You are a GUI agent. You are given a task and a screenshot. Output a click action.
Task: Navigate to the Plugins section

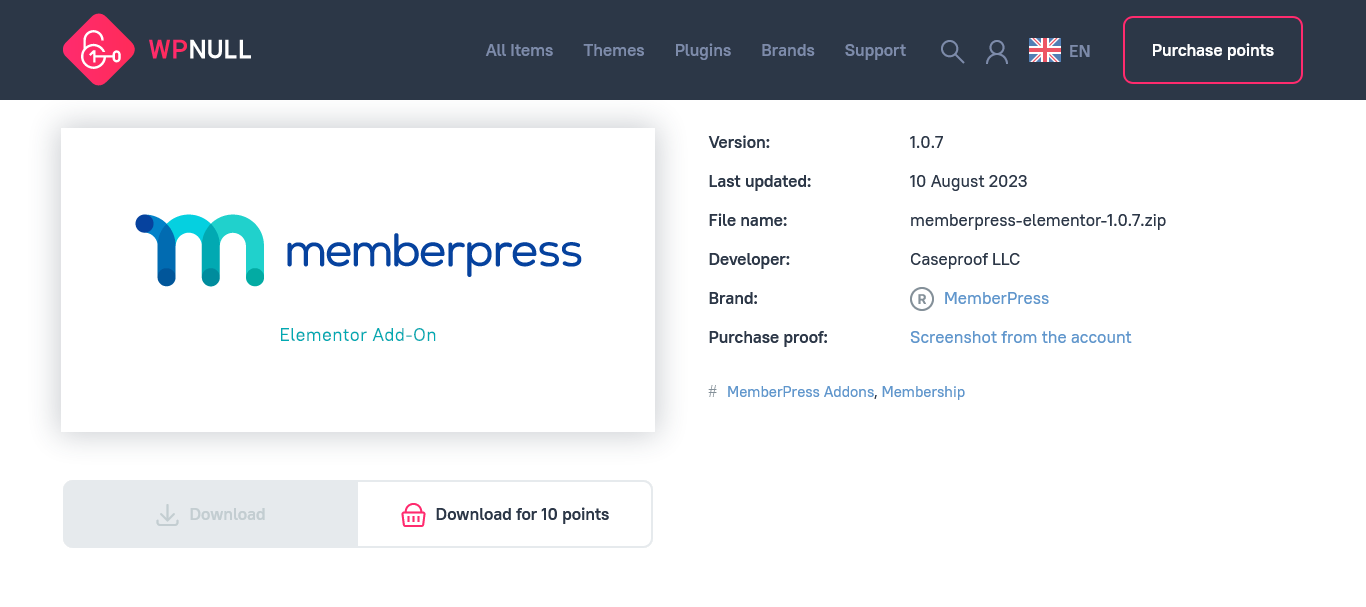point(703,51)
